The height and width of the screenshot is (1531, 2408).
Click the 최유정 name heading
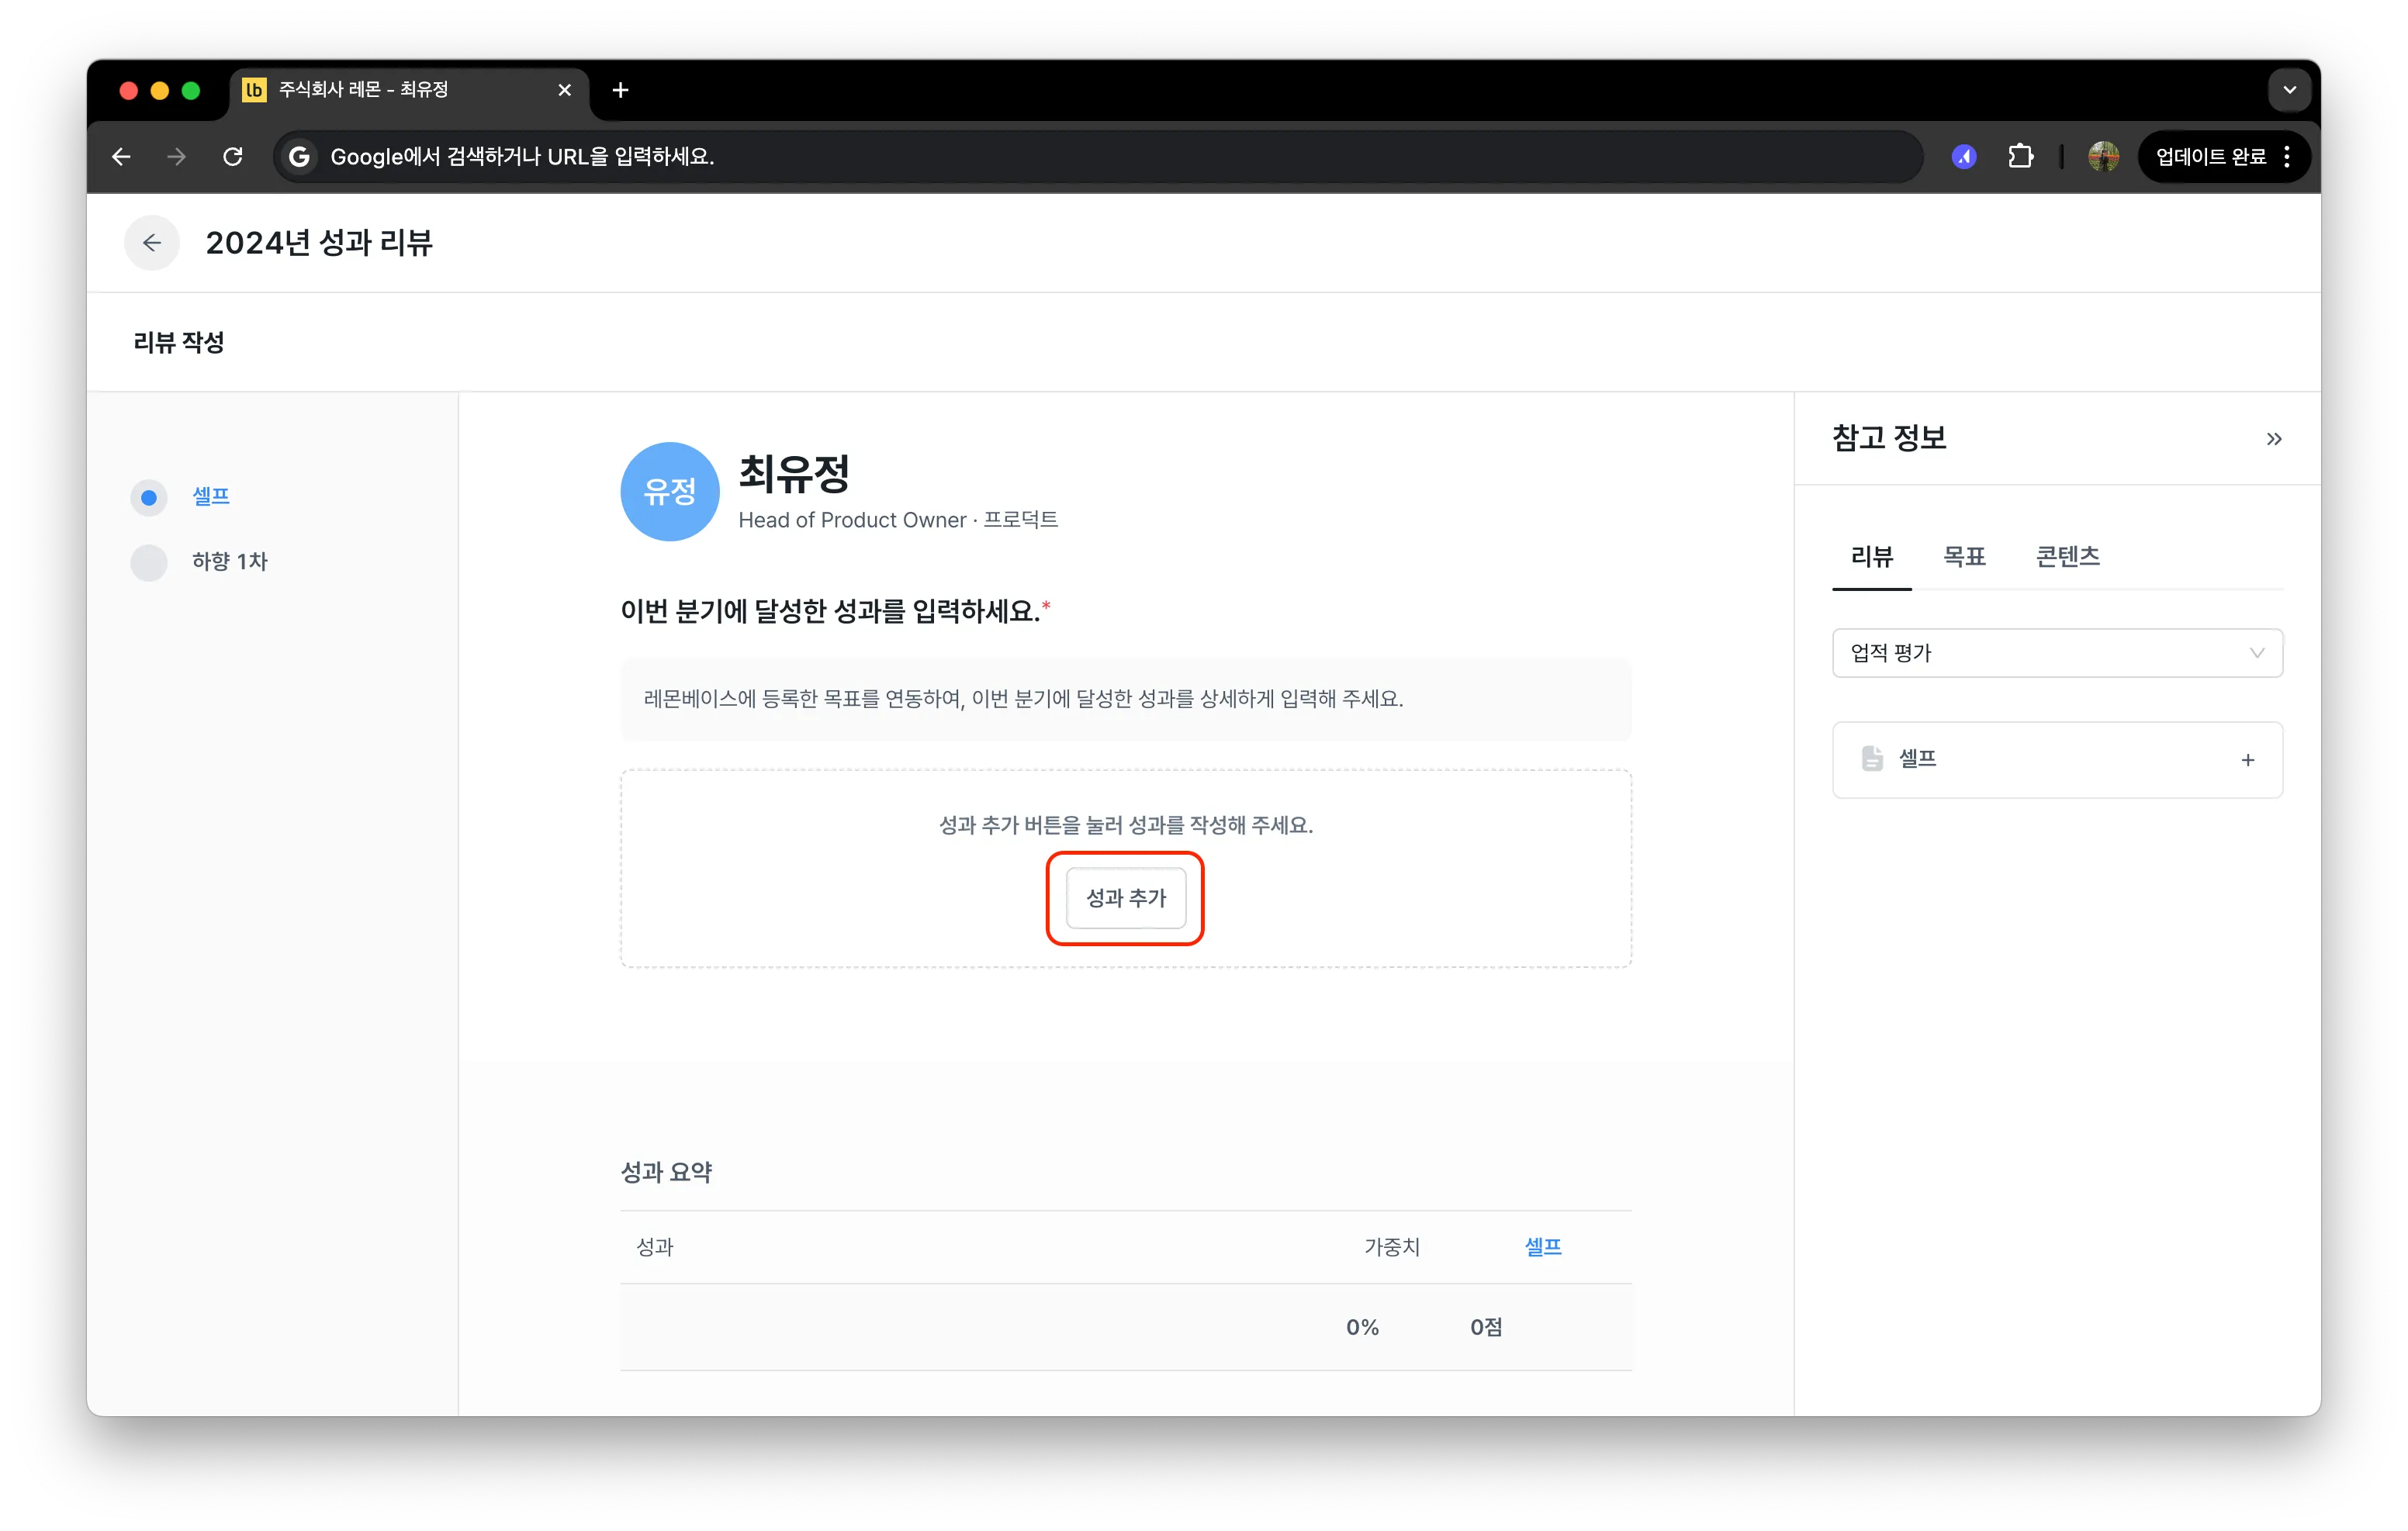point(794,474)
